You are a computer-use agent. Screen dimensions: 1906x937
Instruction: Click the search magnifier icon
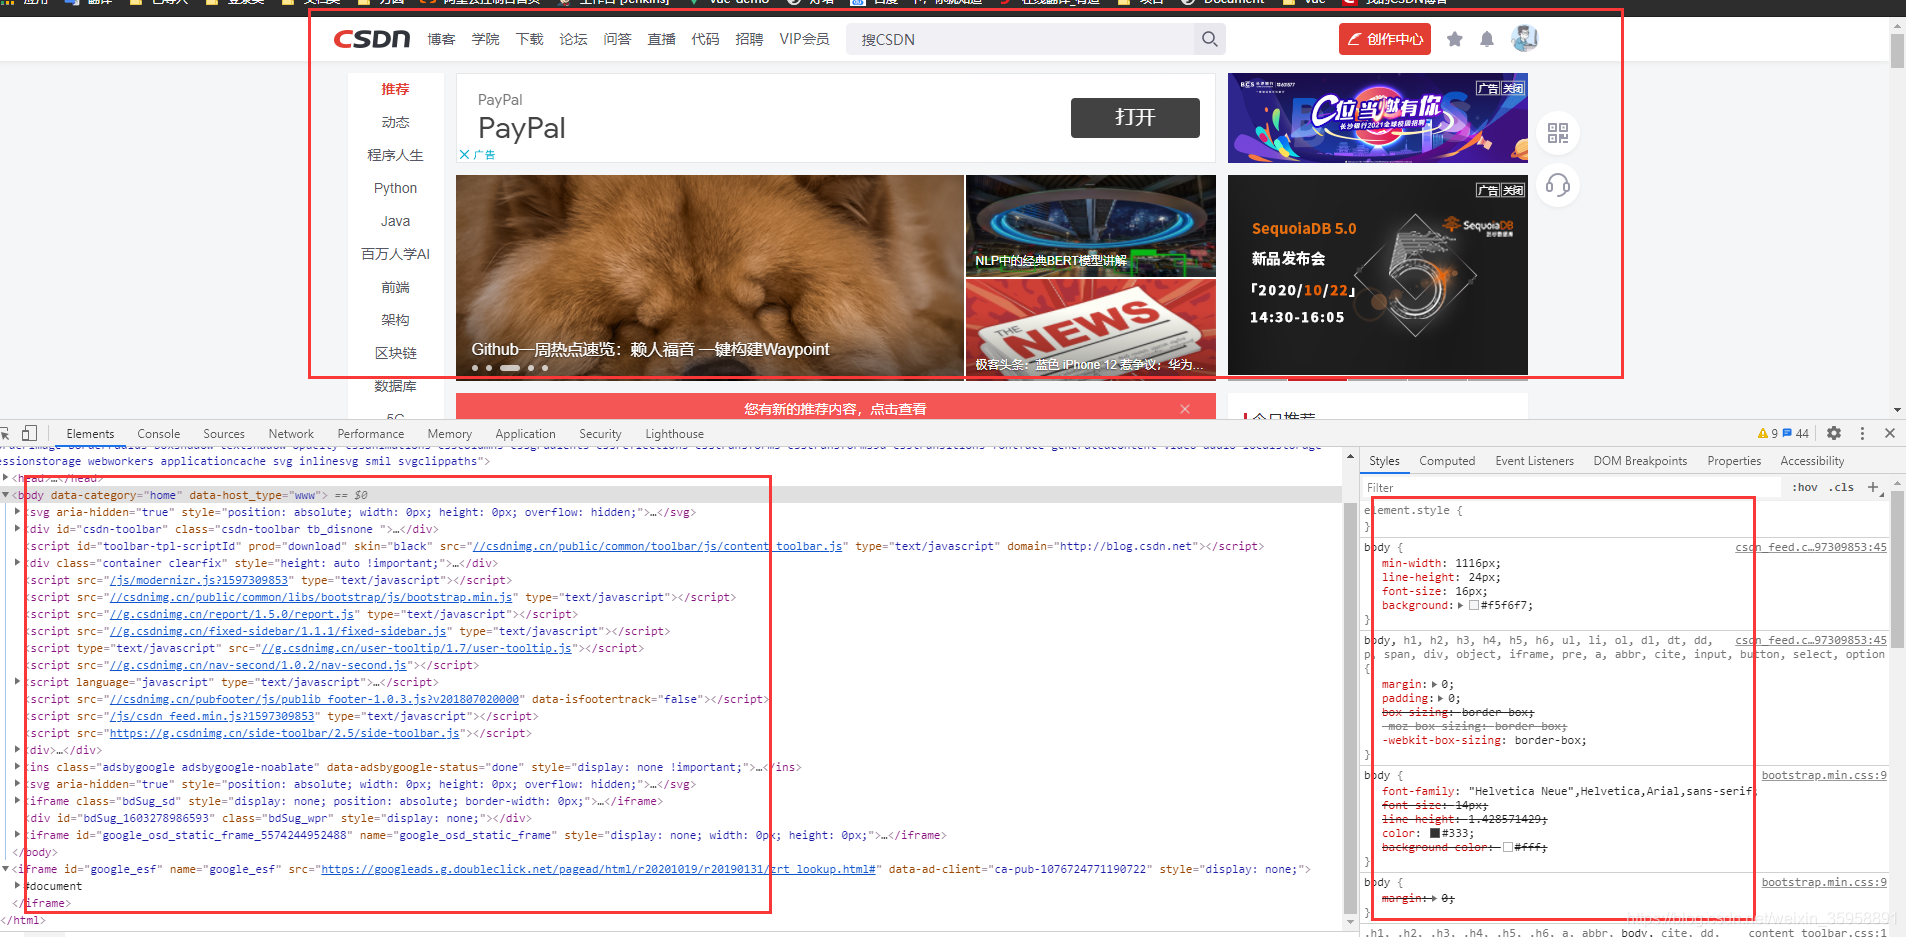coord(1210,39)
